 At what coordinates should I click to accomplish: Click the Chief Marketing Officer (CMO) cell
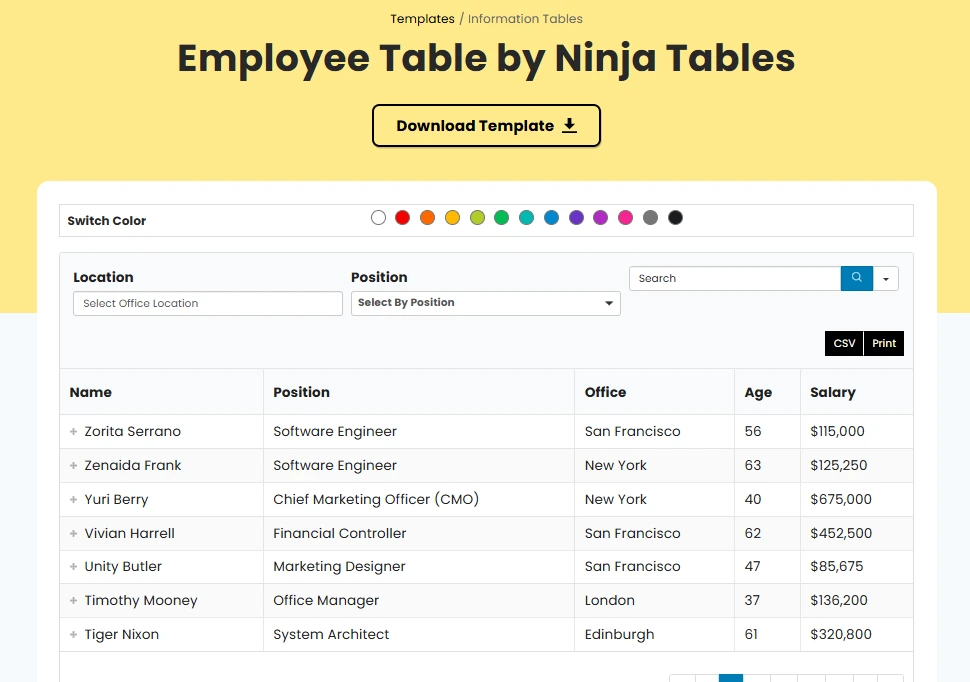tap(419, 499)
